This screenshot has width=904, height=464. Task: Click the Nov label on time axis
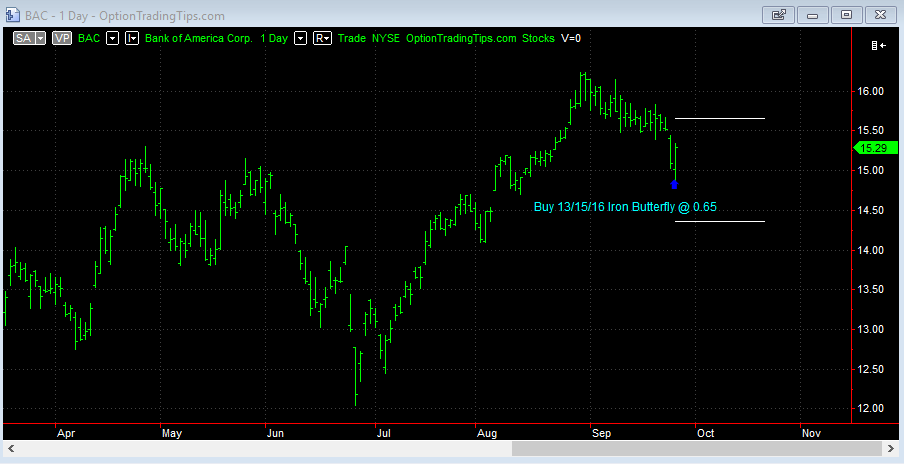click(x=811, y=433)
